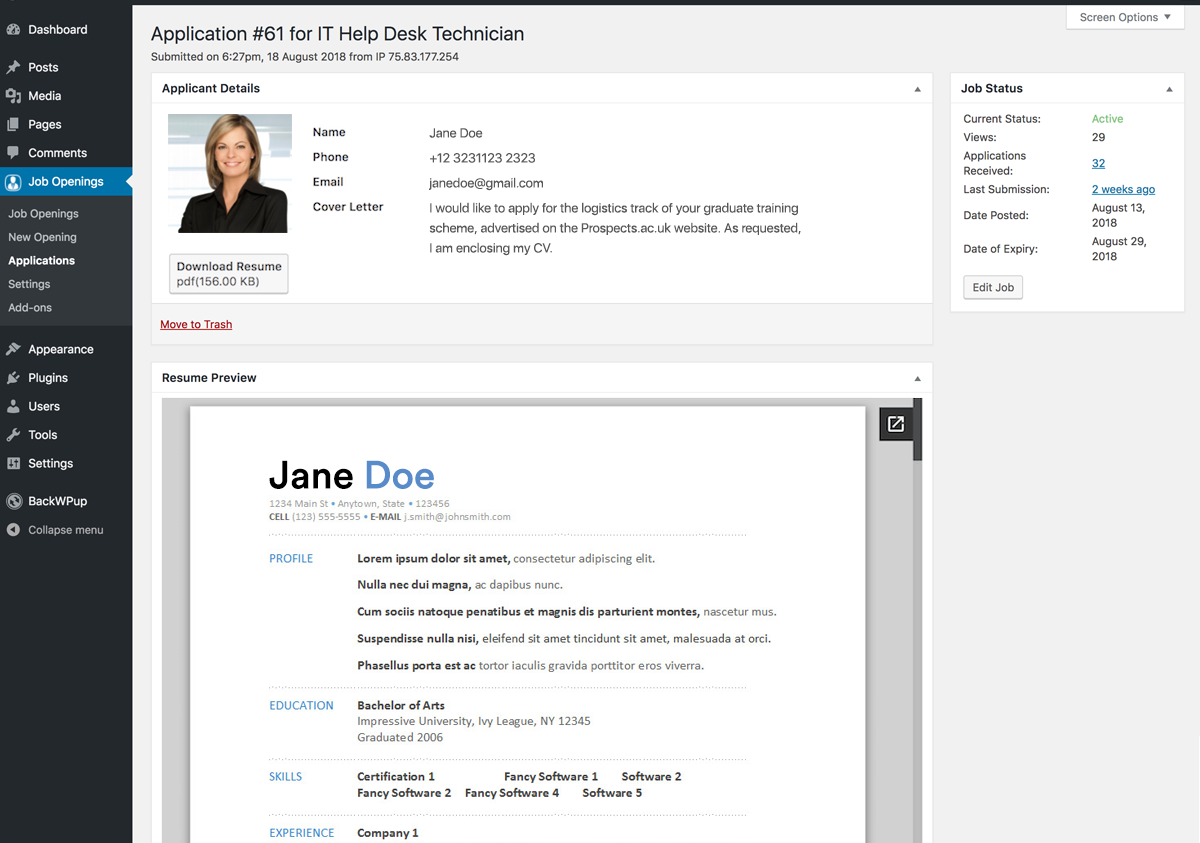
Task: Click the Download Resume button
Action: point(229,274)
